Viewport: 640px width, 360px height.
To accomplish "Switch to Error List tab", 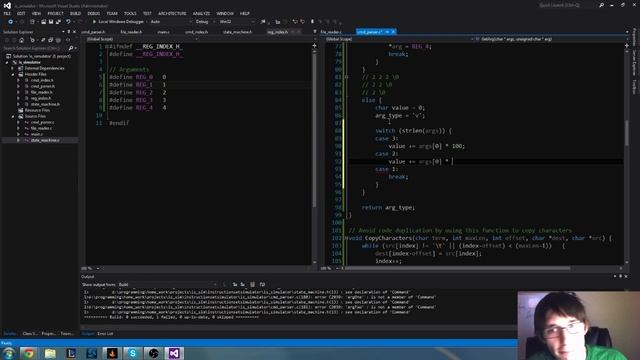I will (105, 334).
